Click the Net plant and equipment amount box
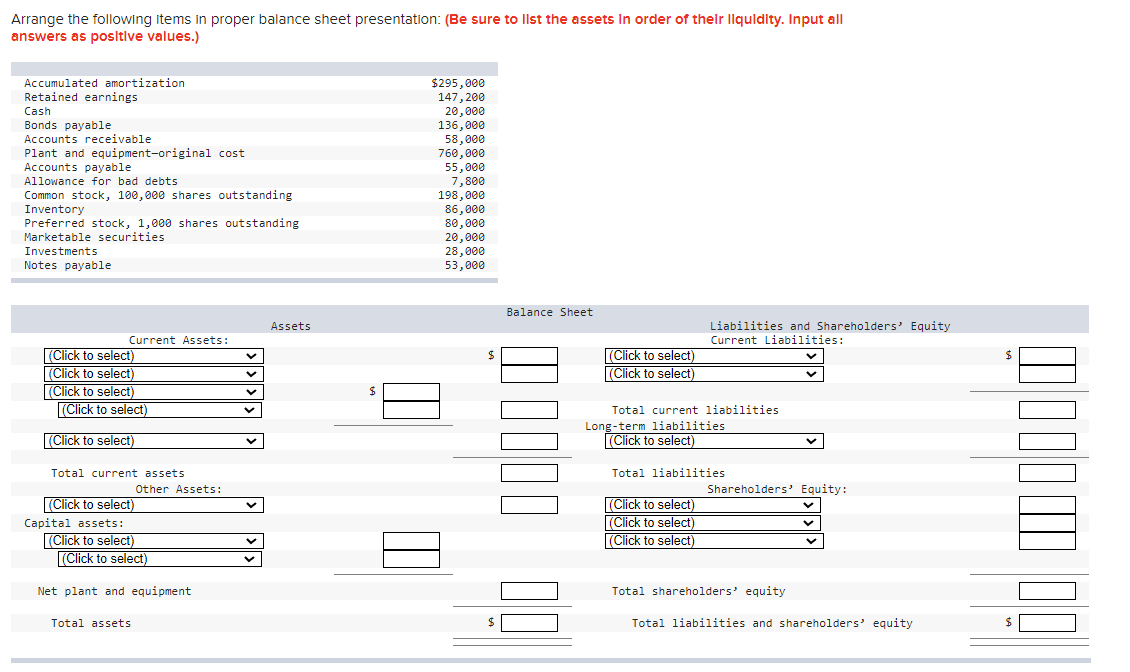The height and width of the screenshot is (672, 1130). pos(529,590)
